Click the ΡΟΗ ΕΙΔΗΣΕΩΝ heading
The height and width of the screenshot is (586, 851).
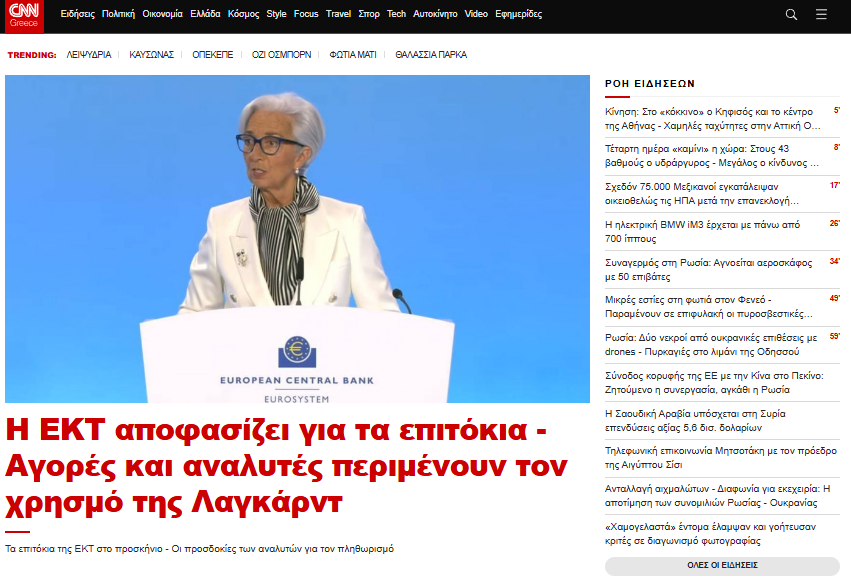tap(650, 84)
